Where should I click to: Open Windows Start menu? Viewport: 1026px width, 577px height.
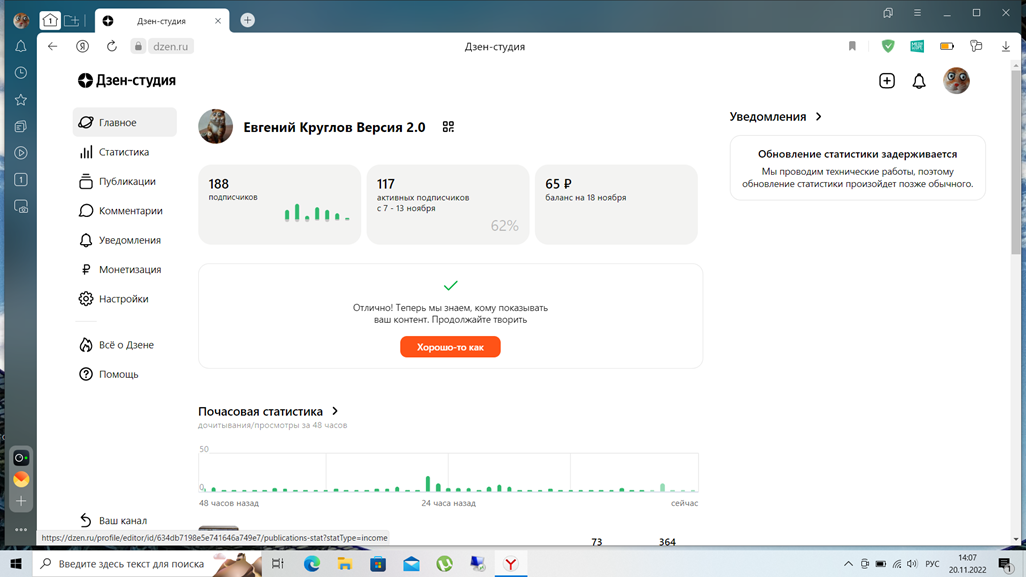pos(16,563)
